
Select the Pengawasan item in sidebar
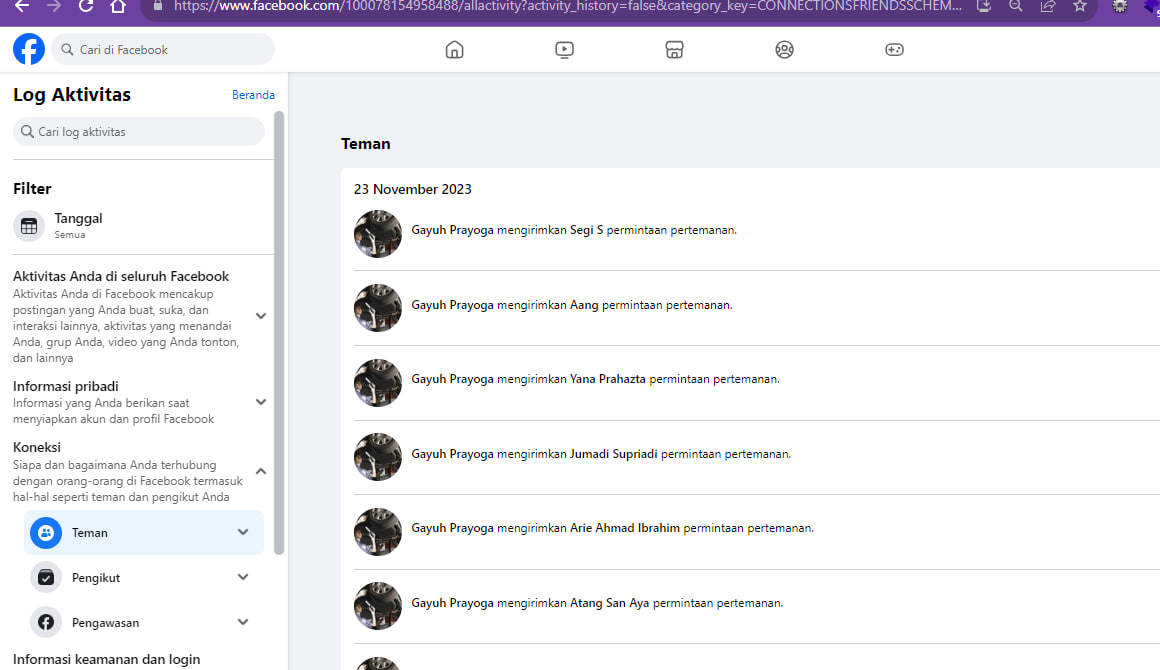pos(144,623)
